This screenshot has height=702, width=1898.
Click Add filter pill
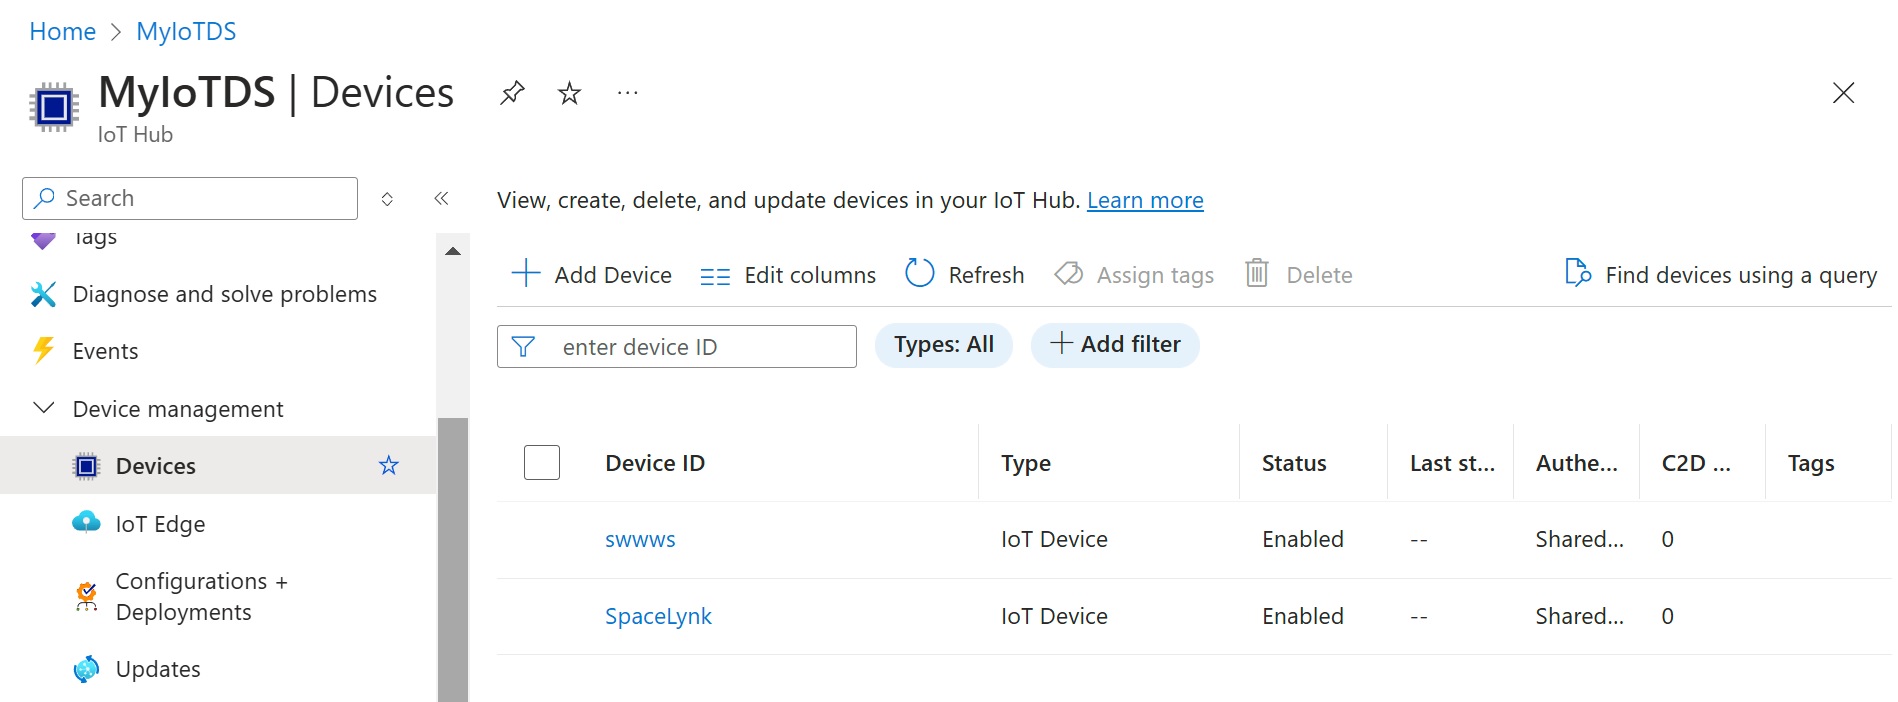(1115, 345)
